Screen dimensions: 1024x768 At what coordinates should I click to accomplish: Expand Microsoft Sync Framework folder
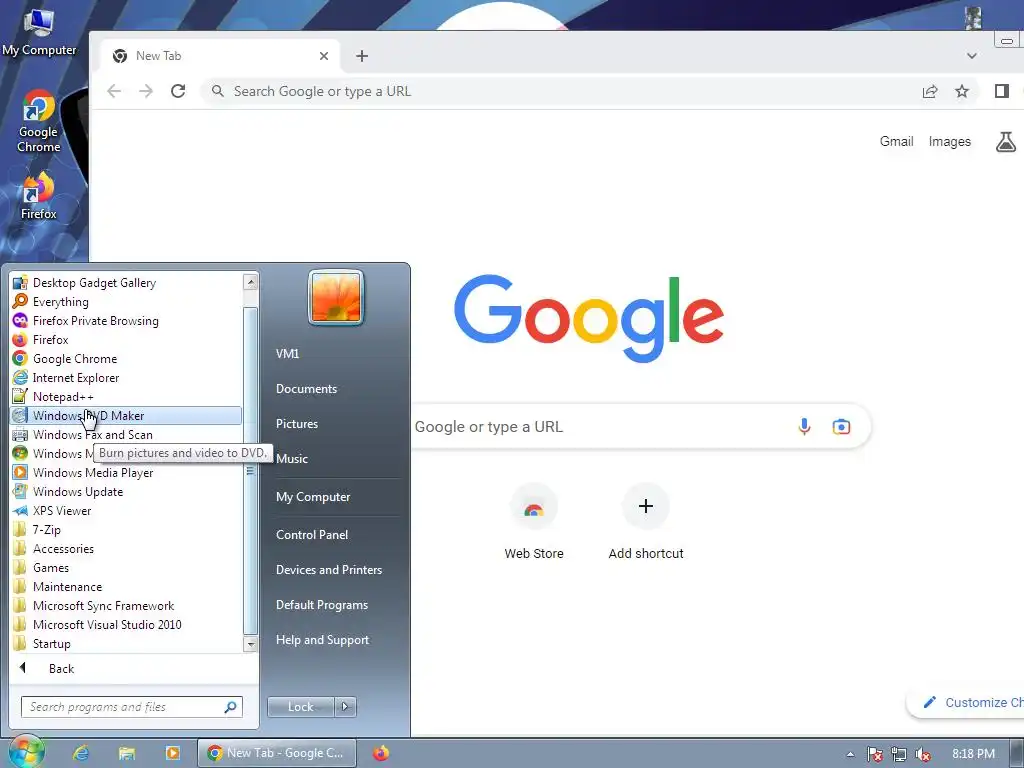pyautogui.click(x=126, y=605)
